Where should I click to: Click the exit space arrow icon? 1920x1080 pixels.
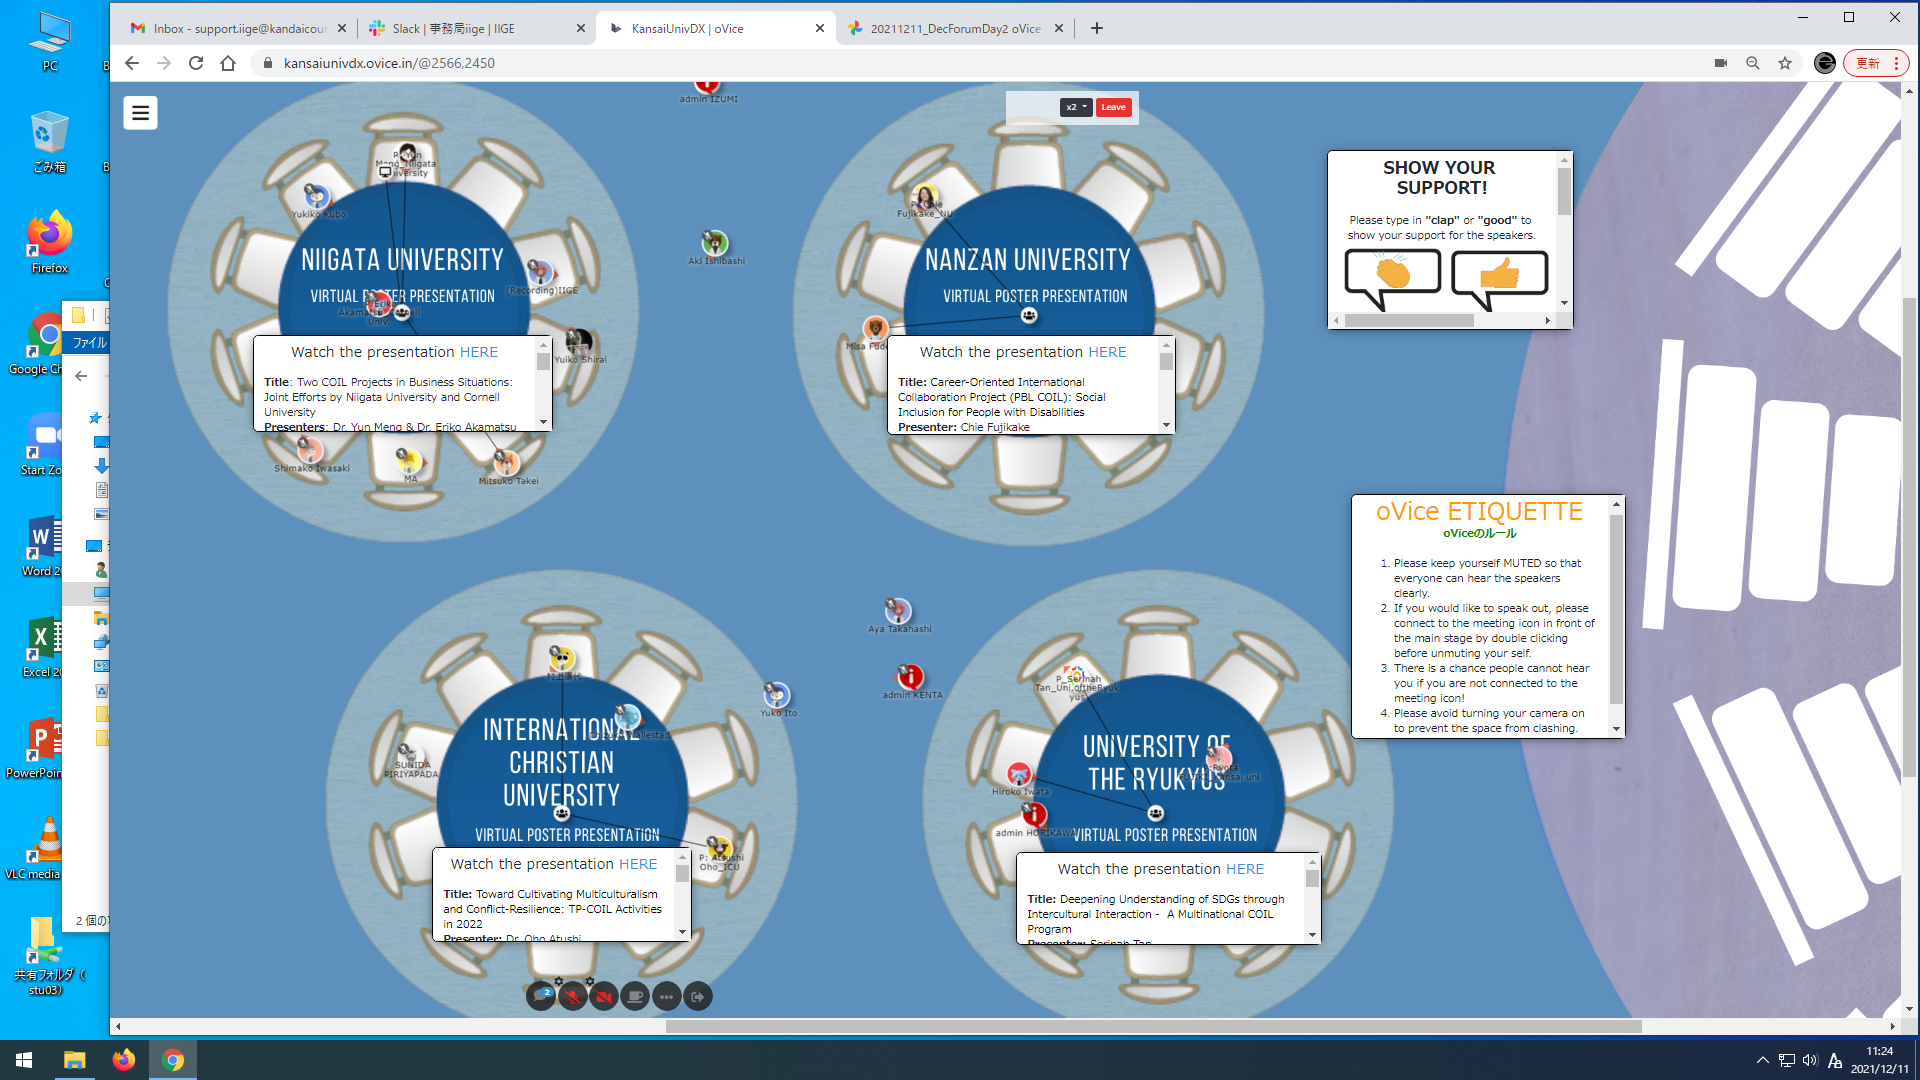698,996
